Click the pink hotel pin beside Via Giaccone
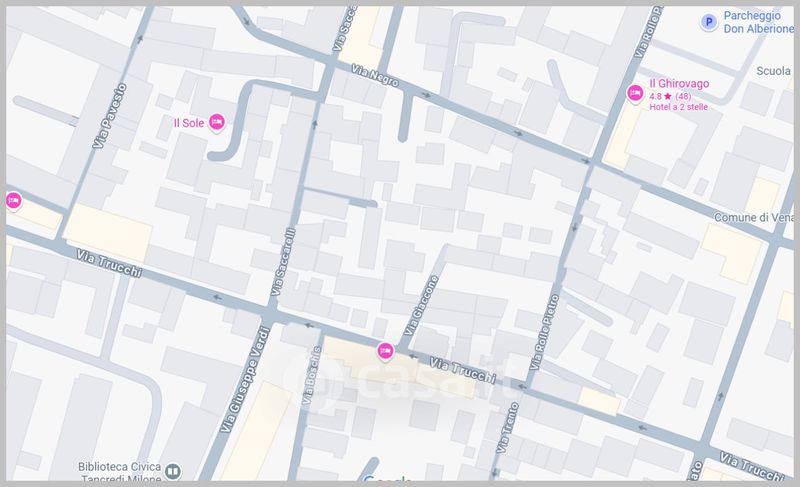 tap(384, 350)
